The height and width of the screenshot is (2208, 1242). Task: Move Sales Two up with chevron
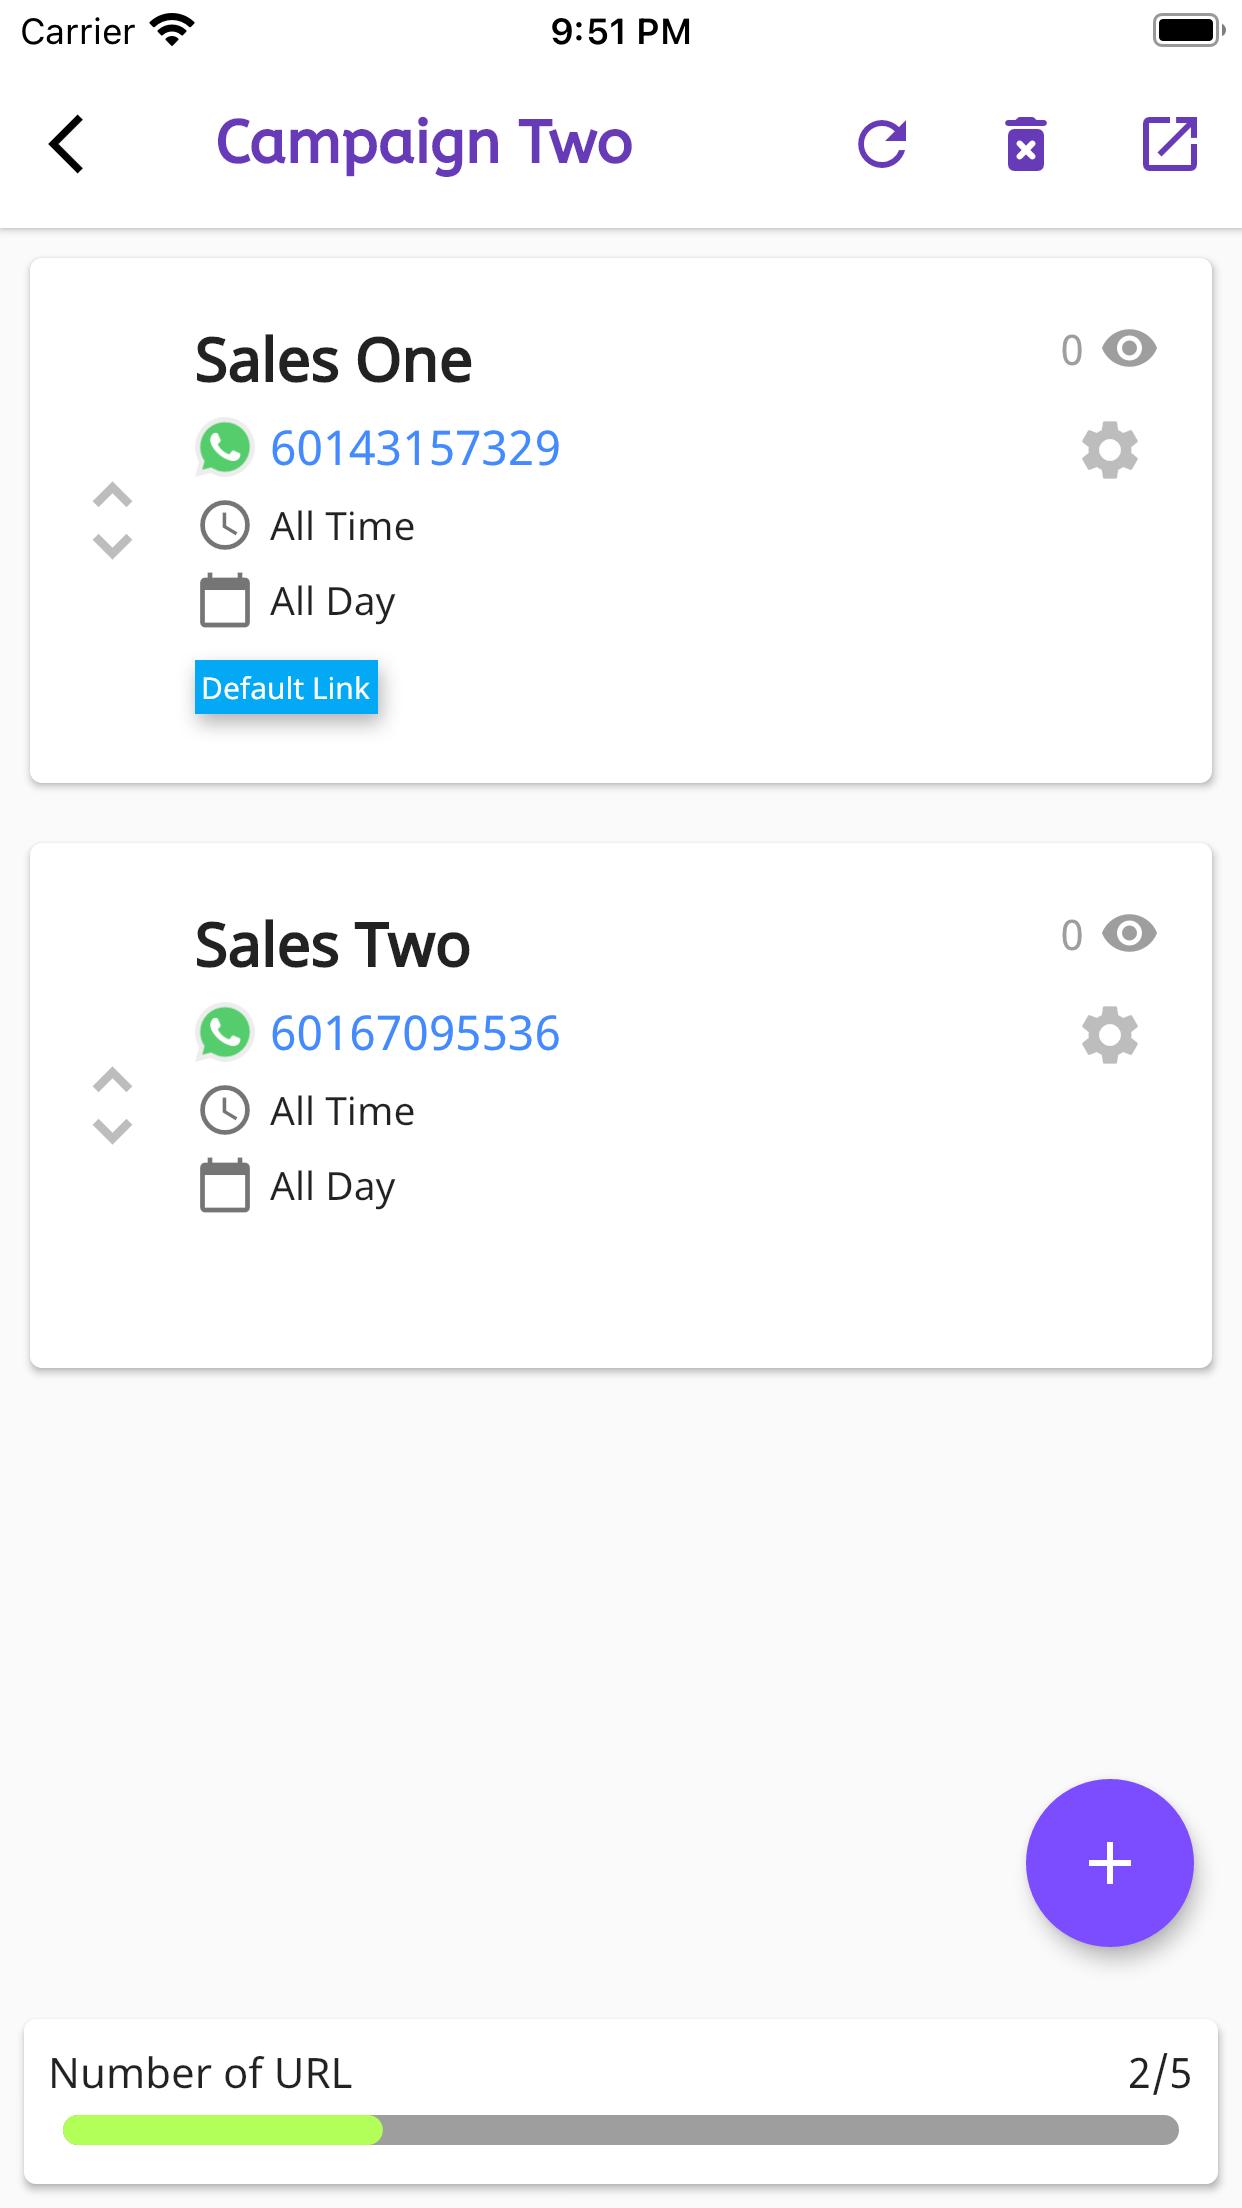tap(112, 1080)
